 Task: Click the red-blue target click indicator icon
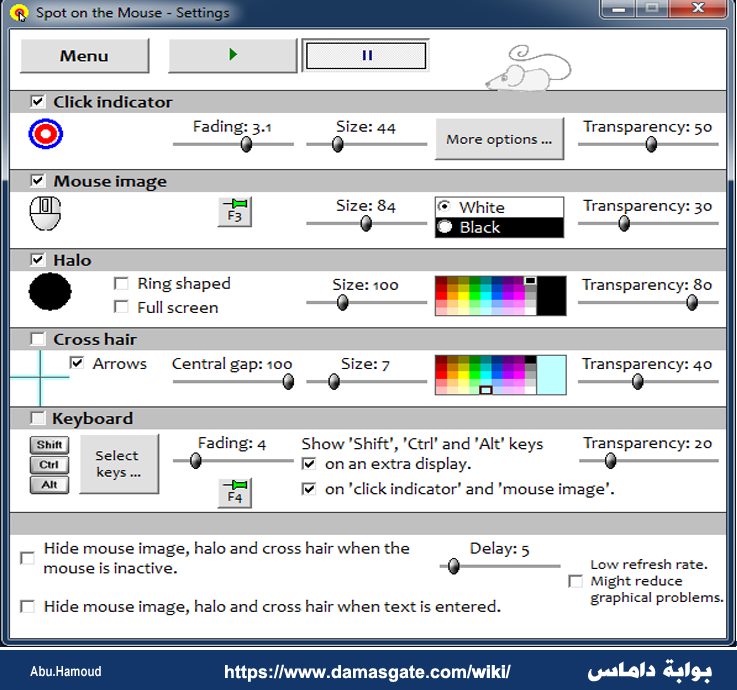[x=46, y=134]
